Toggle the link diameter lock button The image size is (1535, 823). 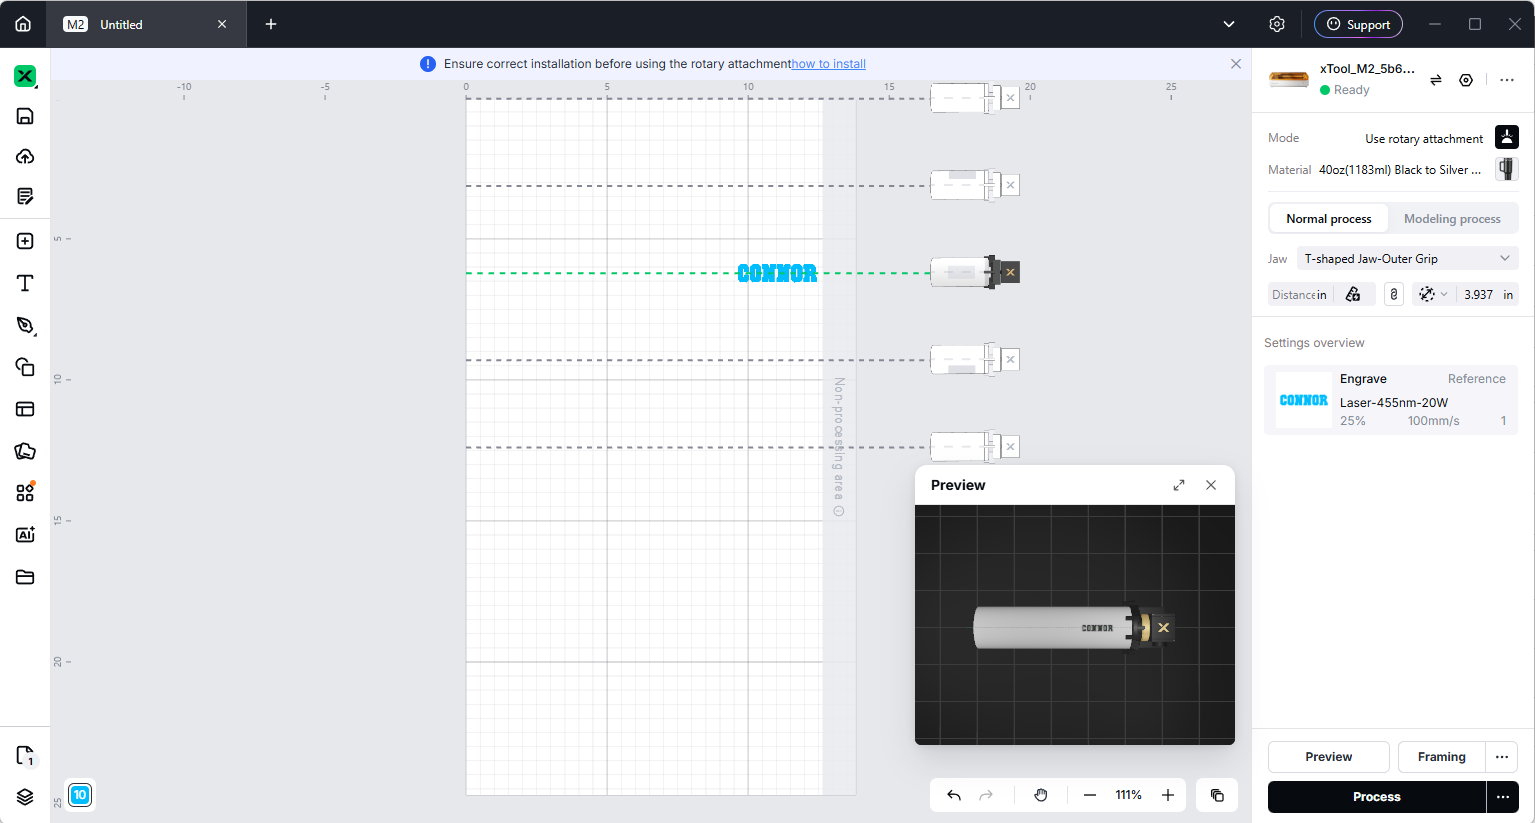click(1394, 294)
